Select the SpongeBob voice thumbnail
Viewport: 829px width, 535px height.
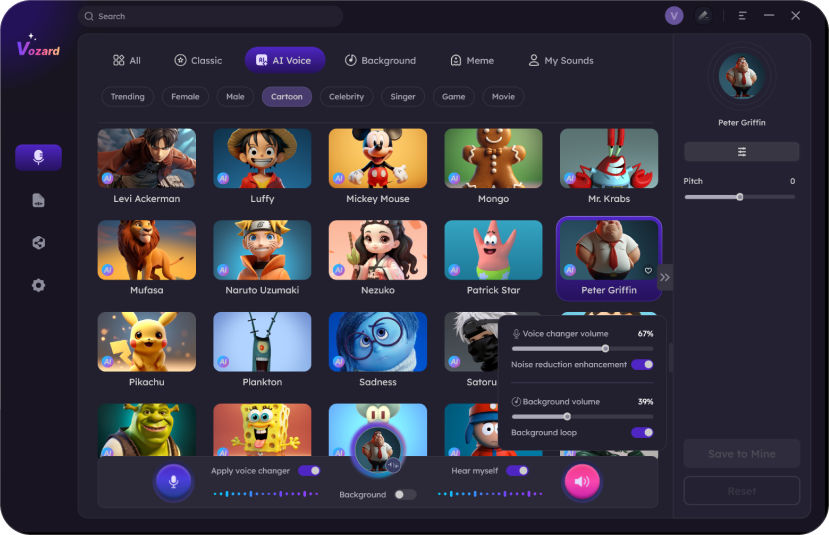[x=262, y=430]
